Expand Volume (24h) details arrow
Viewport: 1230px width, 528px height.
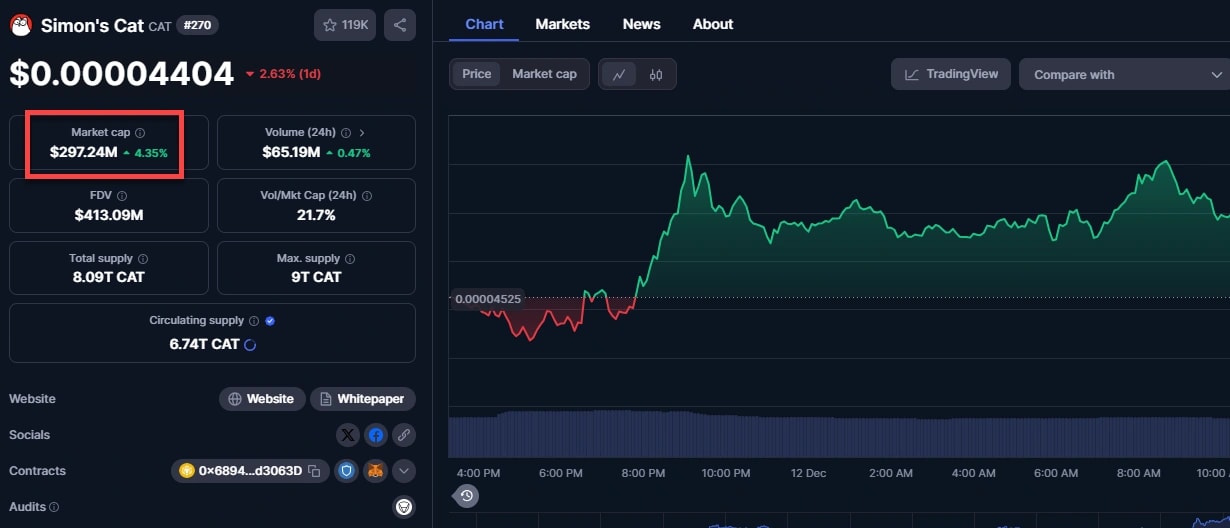pyautogui.click(x=362, y=133)
